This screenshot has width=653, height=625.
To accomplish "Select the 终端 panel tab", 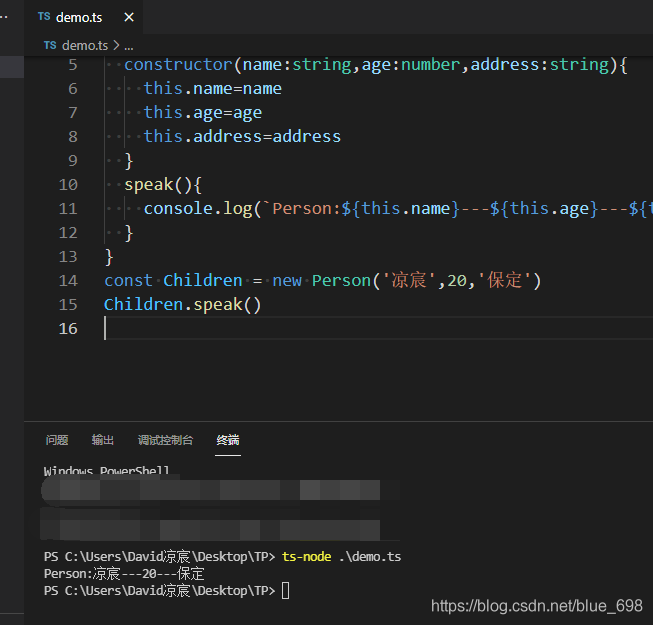I will coord(228,440).
